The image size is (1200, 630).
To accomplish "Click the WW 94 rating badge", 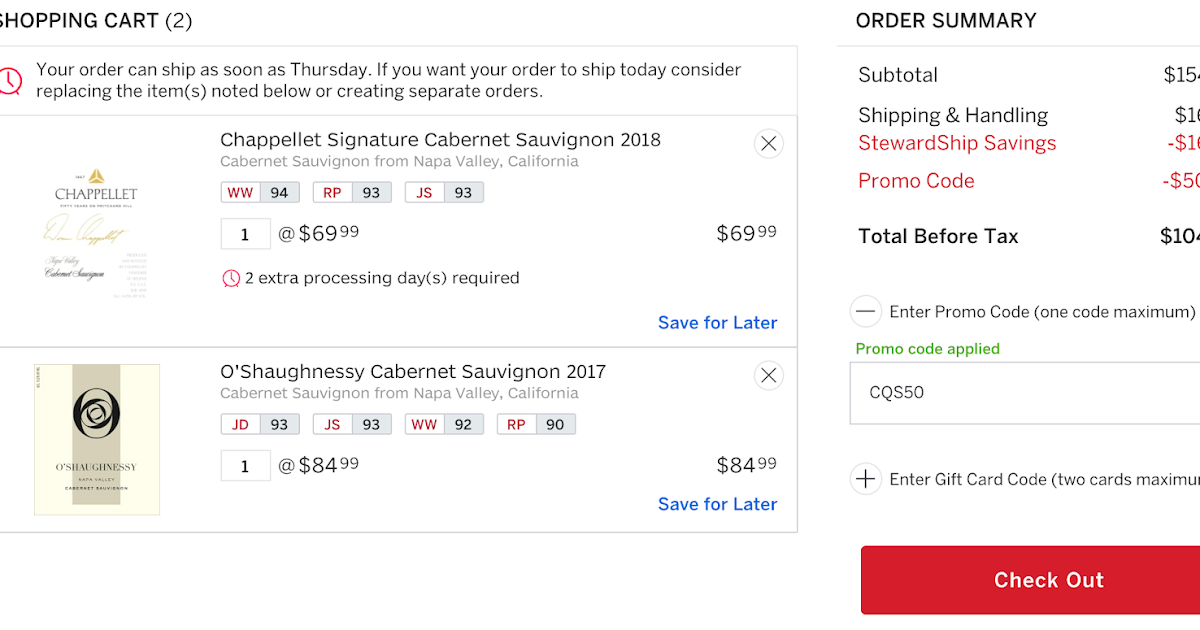I will [259, 192].
